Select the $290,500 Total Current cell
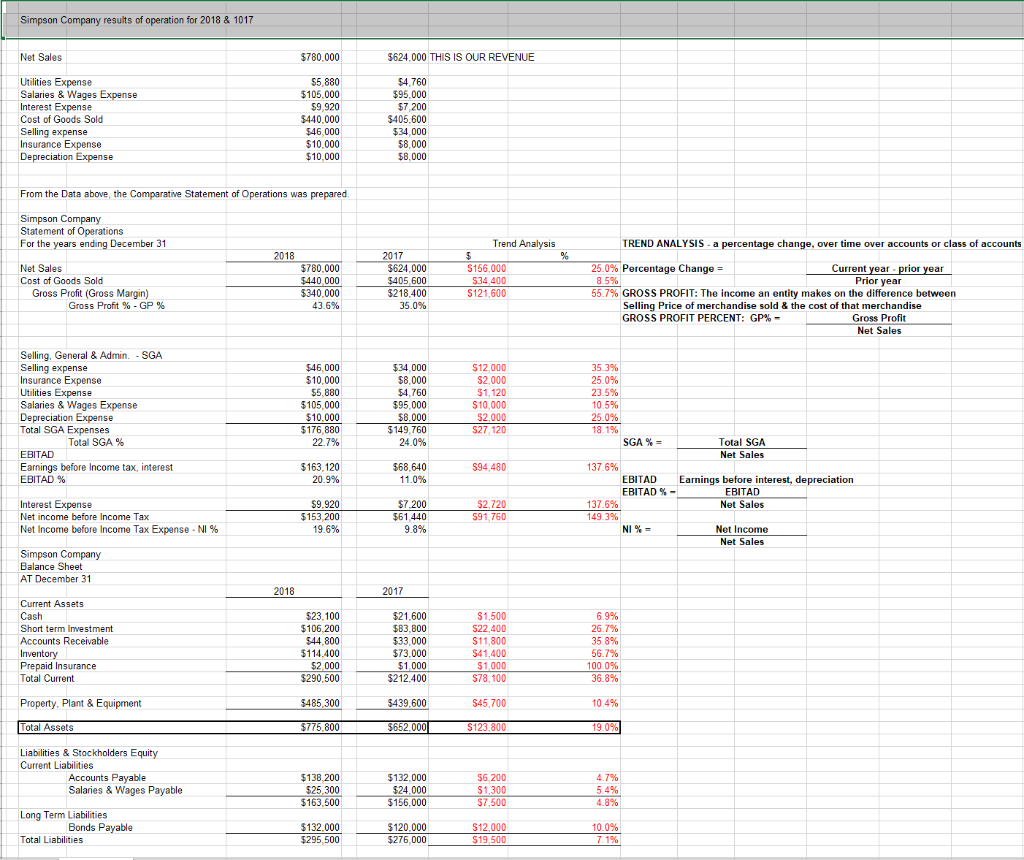This screenshot has width=1024, height=860. click(x=320, y=678)
